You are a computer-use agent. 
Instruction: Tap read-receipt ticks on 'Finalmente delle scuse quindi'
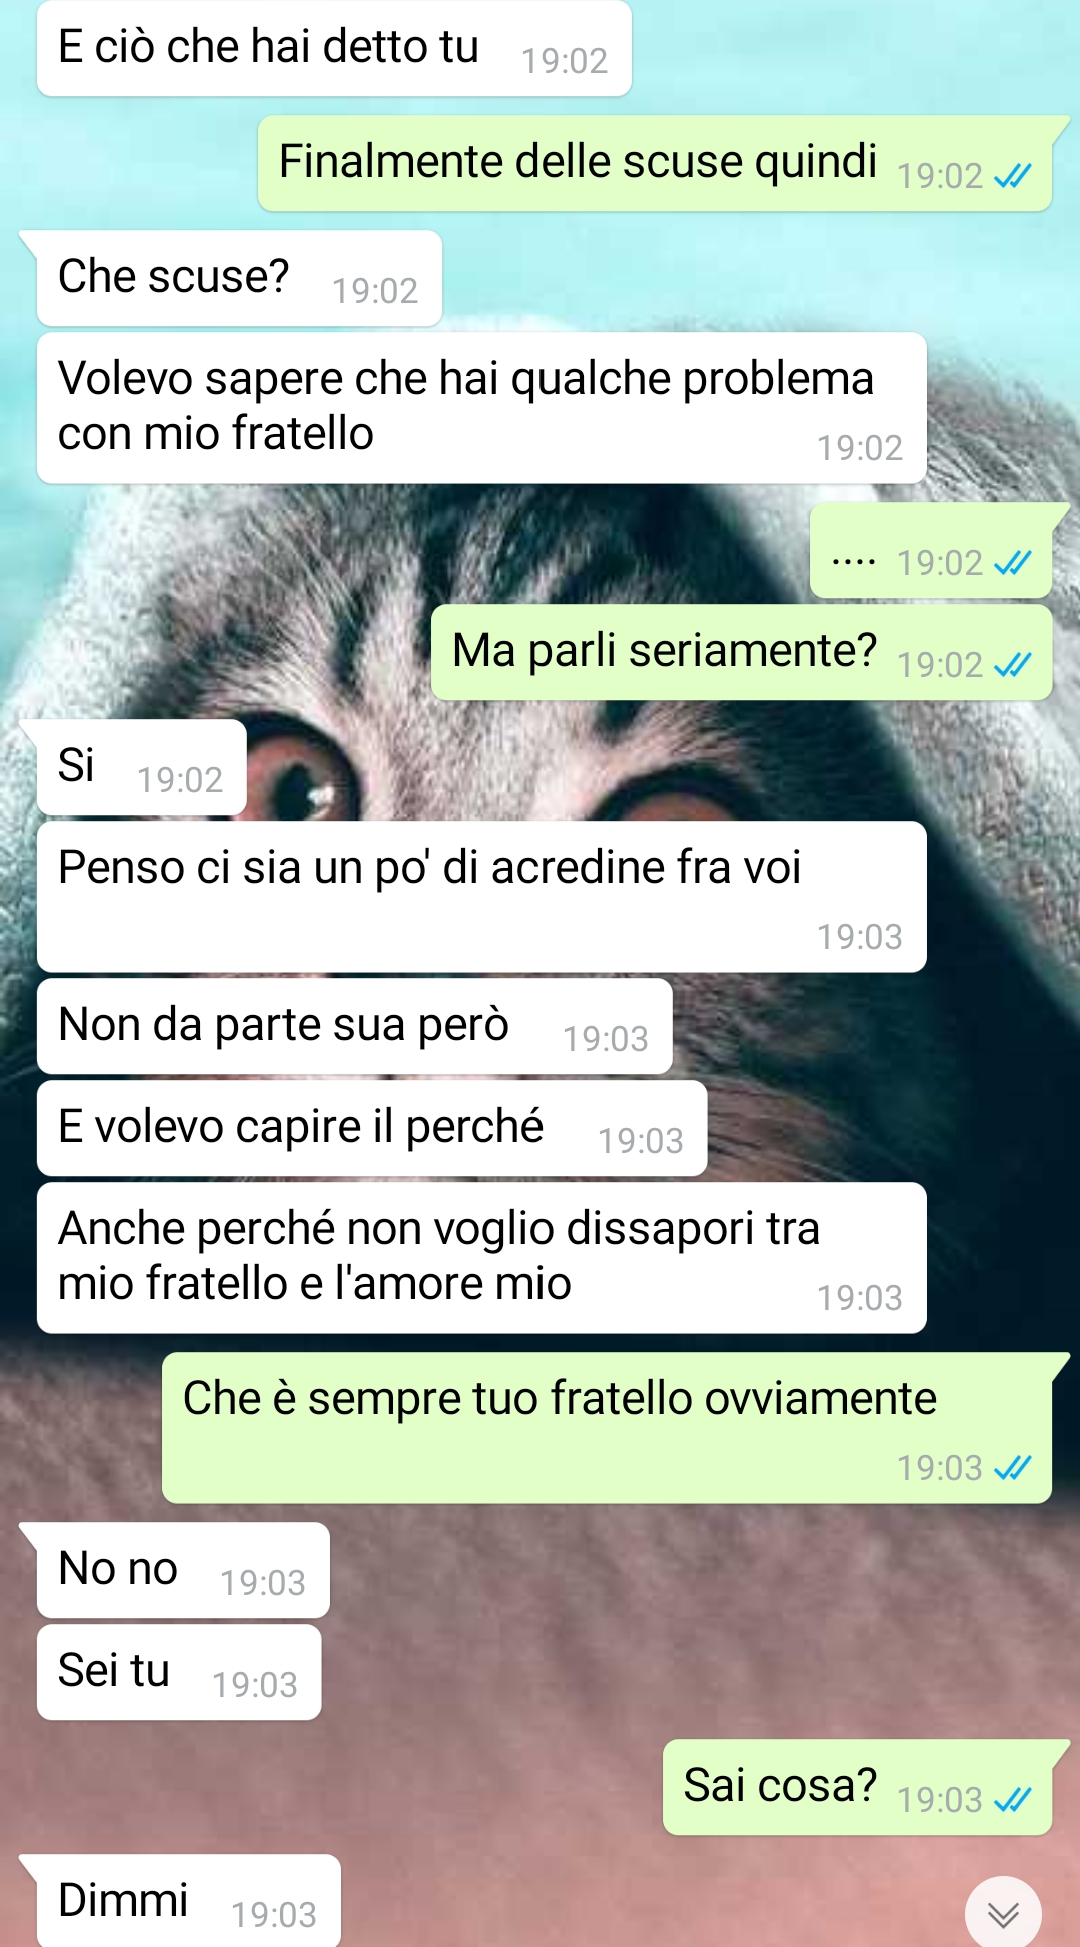[1012, 177]
